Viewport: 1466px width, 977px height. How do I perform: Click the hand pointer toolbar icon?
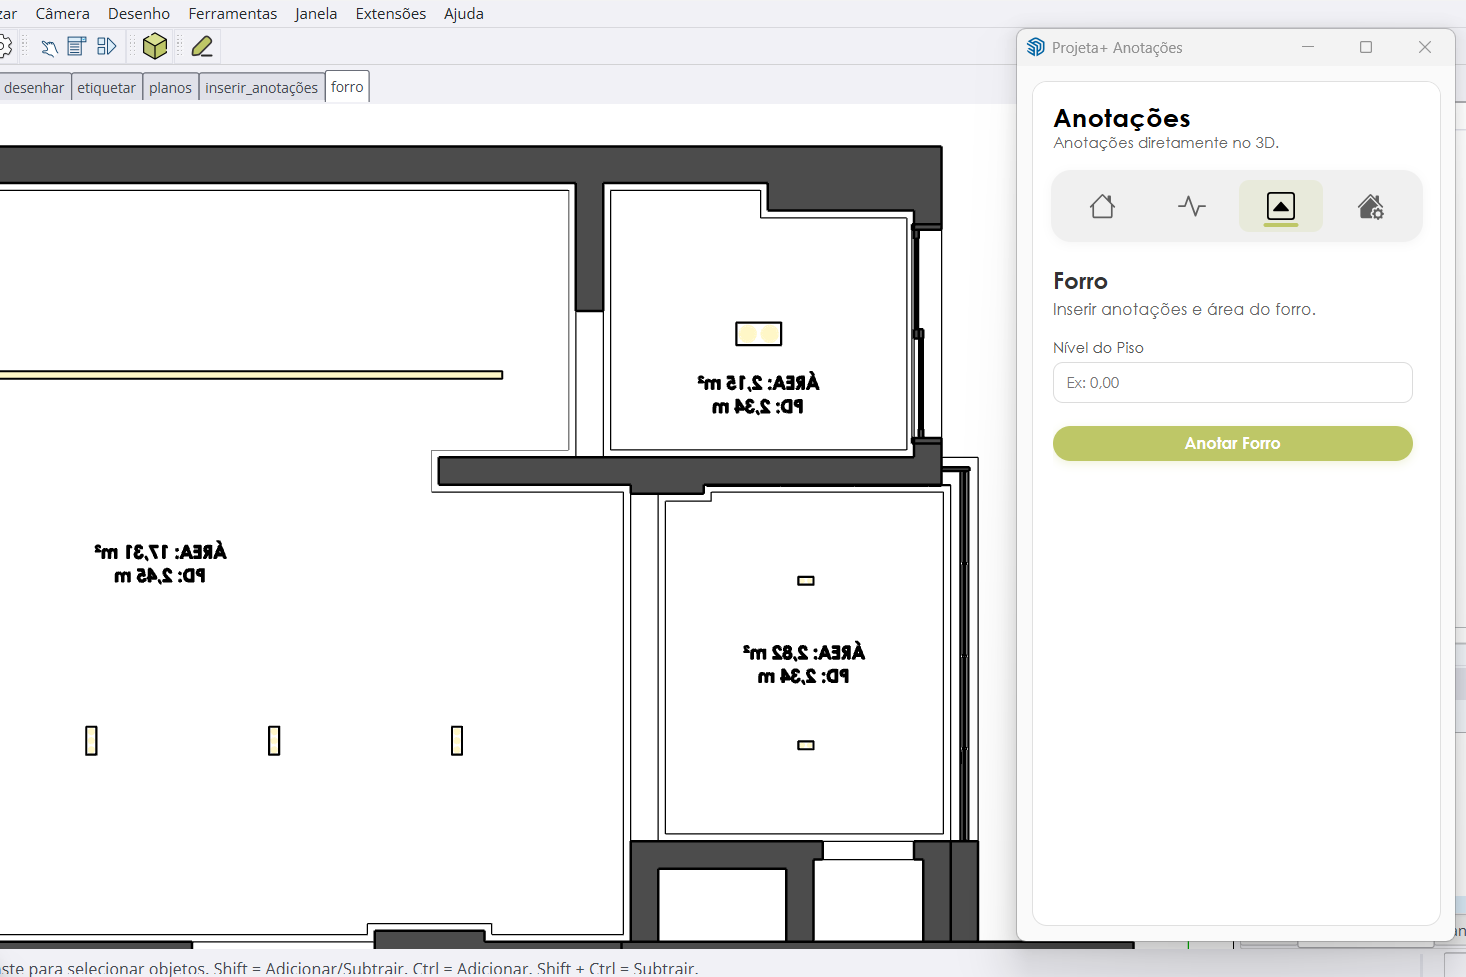pyautogui.click(x=48, y=47)
